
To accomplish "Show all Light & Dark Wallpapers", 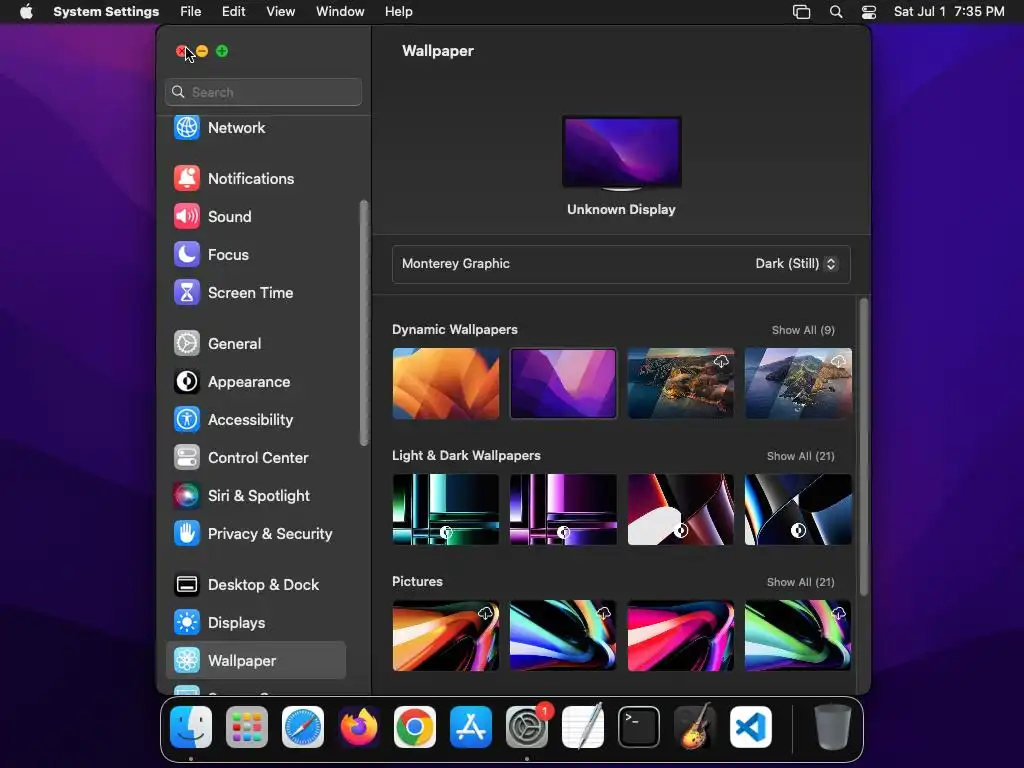I will click(x=800, y=456).
